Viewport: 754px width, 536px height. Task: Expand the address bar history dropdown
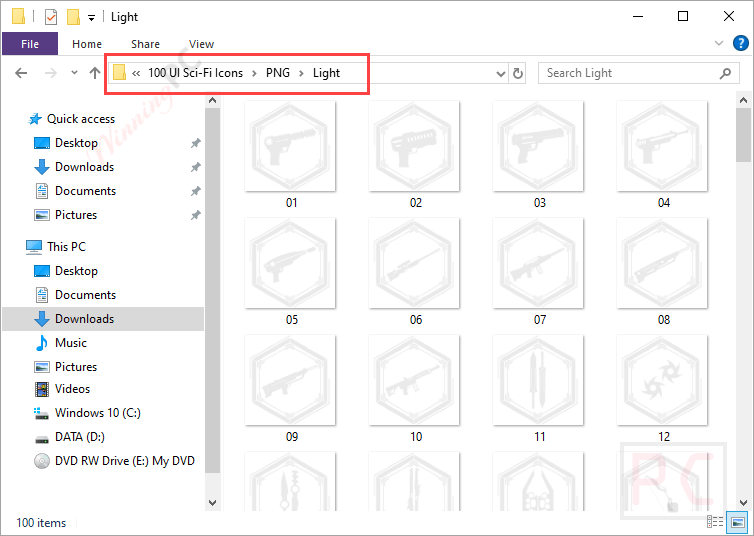pos(501,73)
